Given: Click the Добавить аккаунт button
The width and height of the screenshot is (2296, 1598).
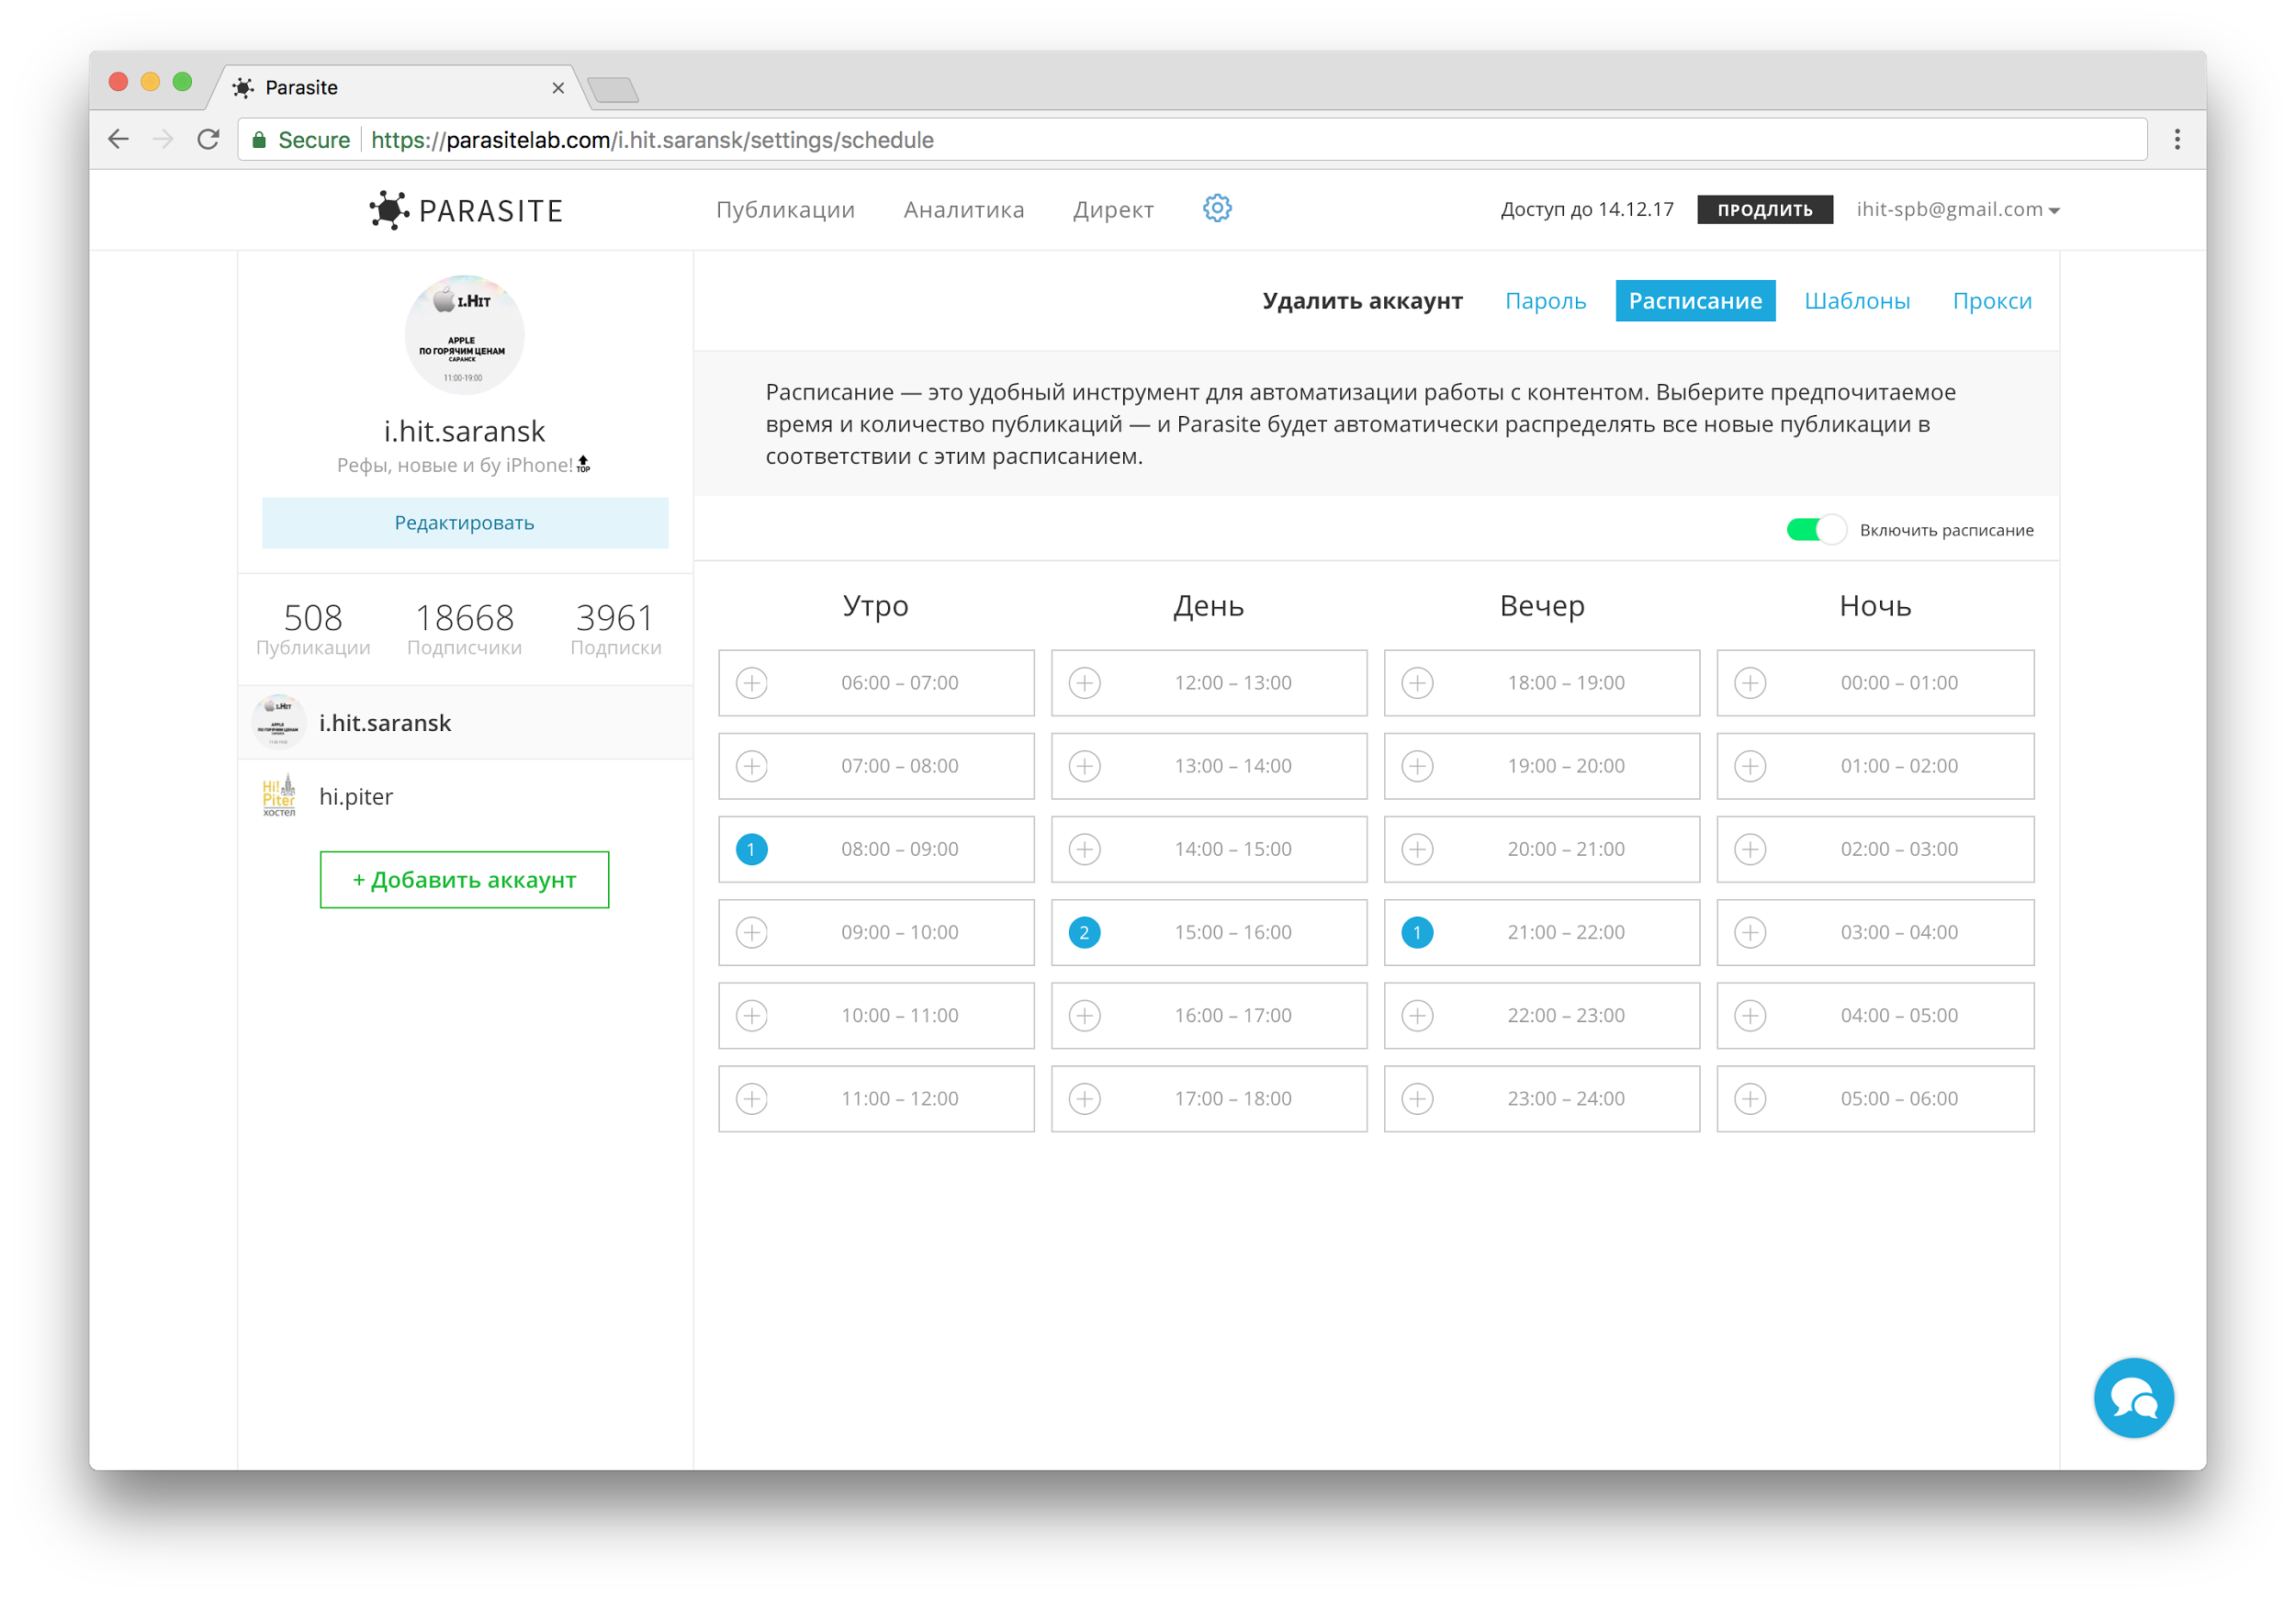Looking at the screenshot, I should (x=464, y=880).
